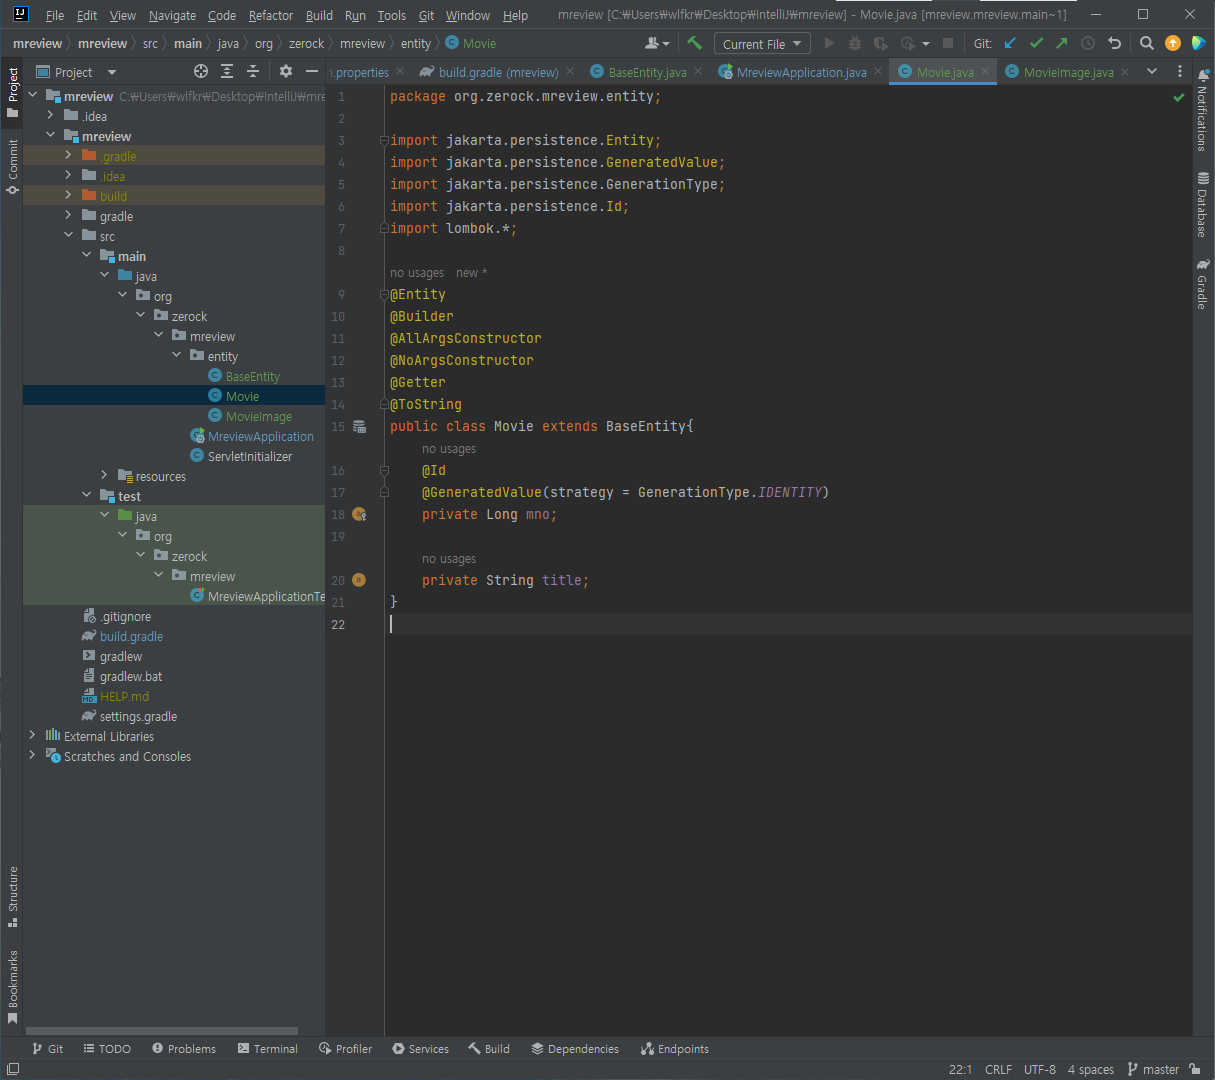Click the Project panel horizontal scrollbar

point(162,1031)
